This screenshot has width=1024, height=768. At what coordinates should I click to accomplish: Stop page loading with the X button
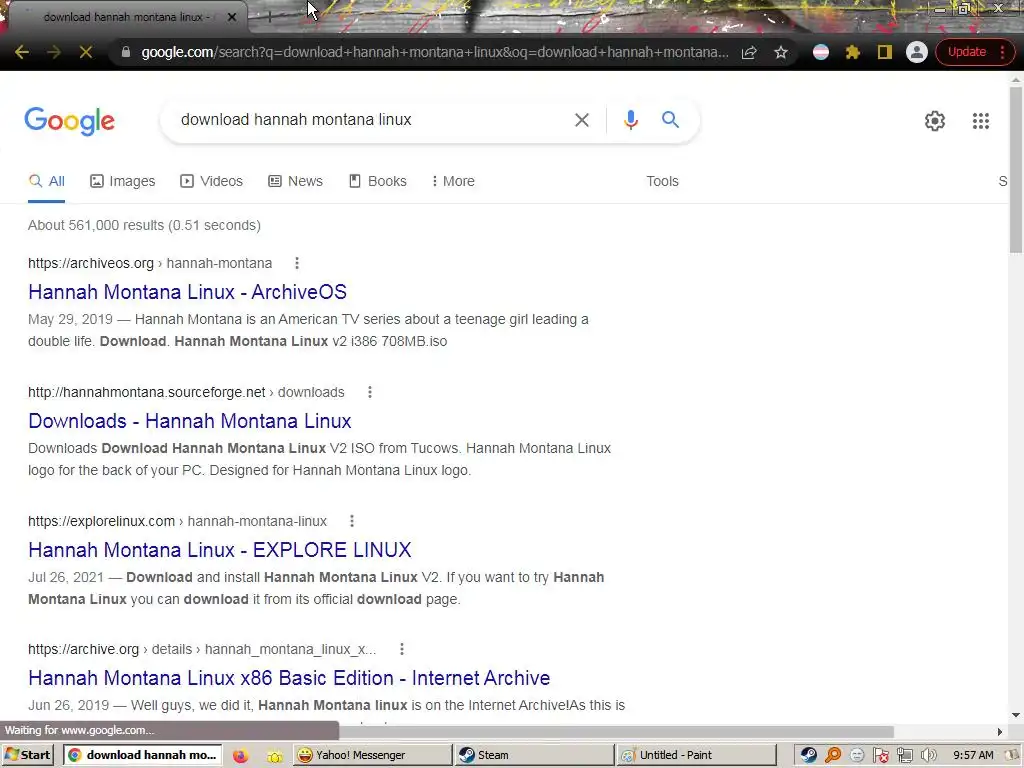pyautogui.click(x=86, y=52)
